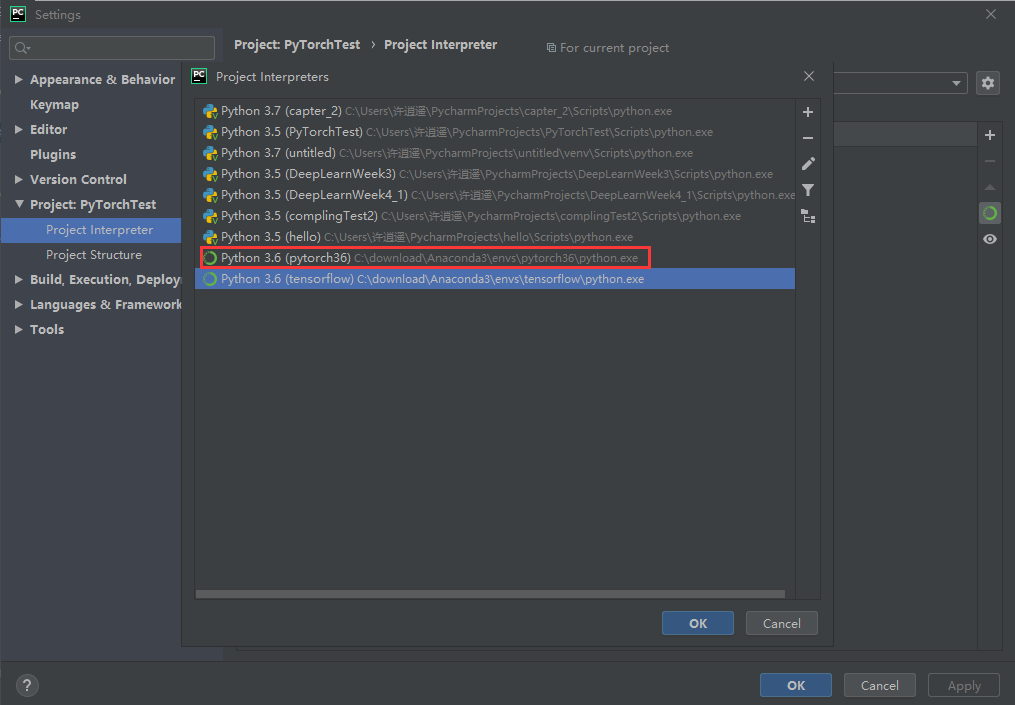
Task: Open interpreter settings gear icon
Action: 988,83
